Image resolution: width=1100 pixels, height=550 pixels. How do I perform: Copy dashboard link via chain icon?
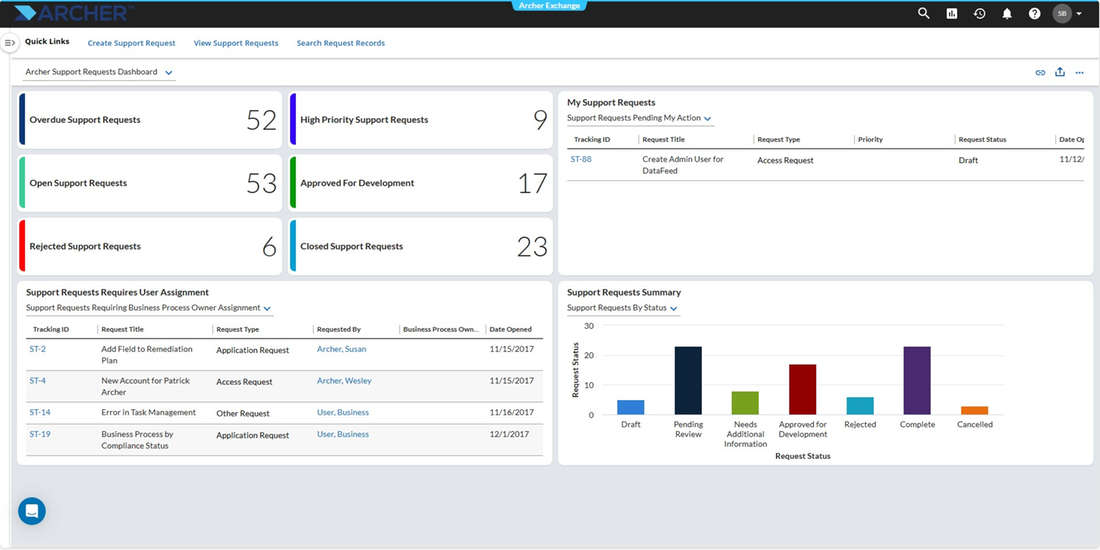(1040, 72)
